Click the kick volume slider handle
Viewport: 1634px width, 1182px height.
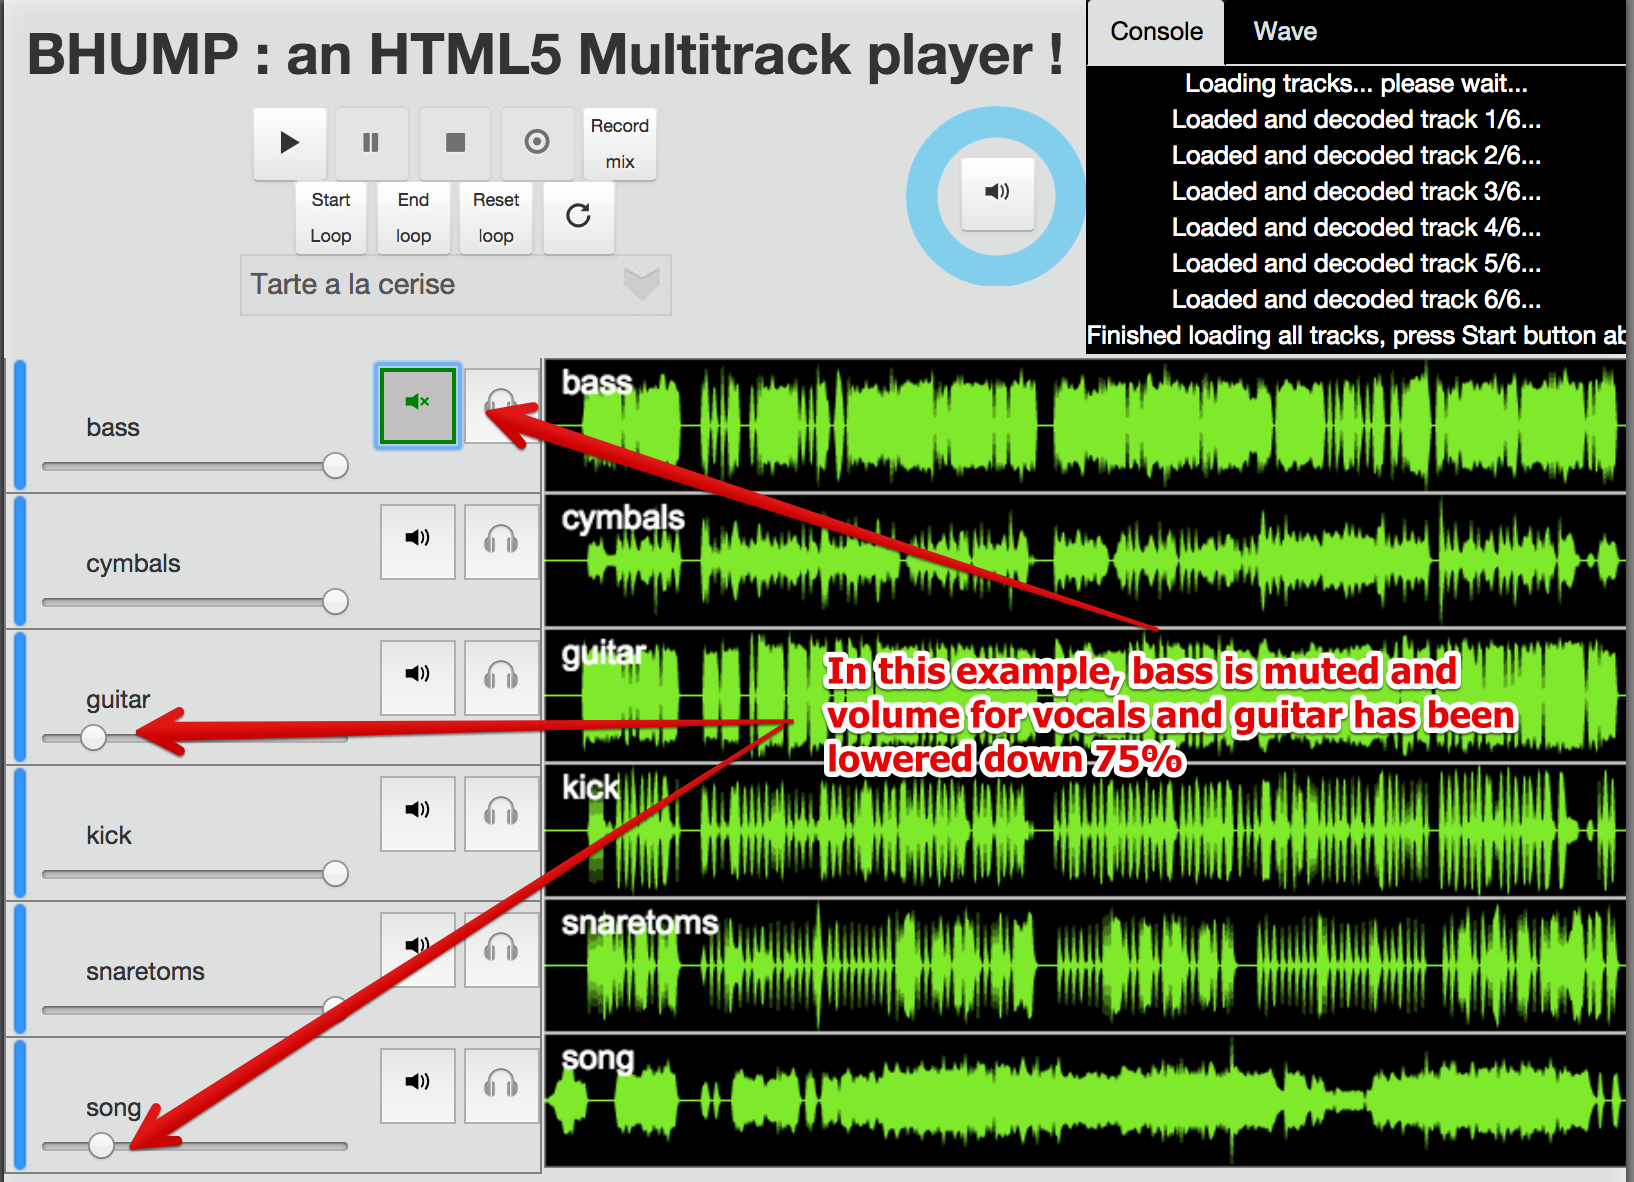pos(335,873)
